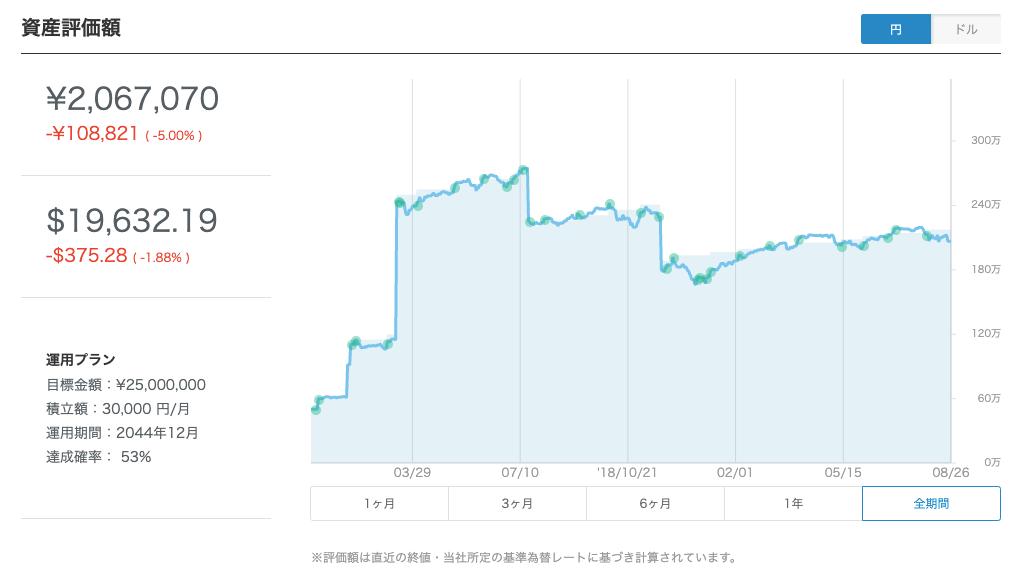
Task: Switch the chart to 6ヶ月
Action: point(655,504)
